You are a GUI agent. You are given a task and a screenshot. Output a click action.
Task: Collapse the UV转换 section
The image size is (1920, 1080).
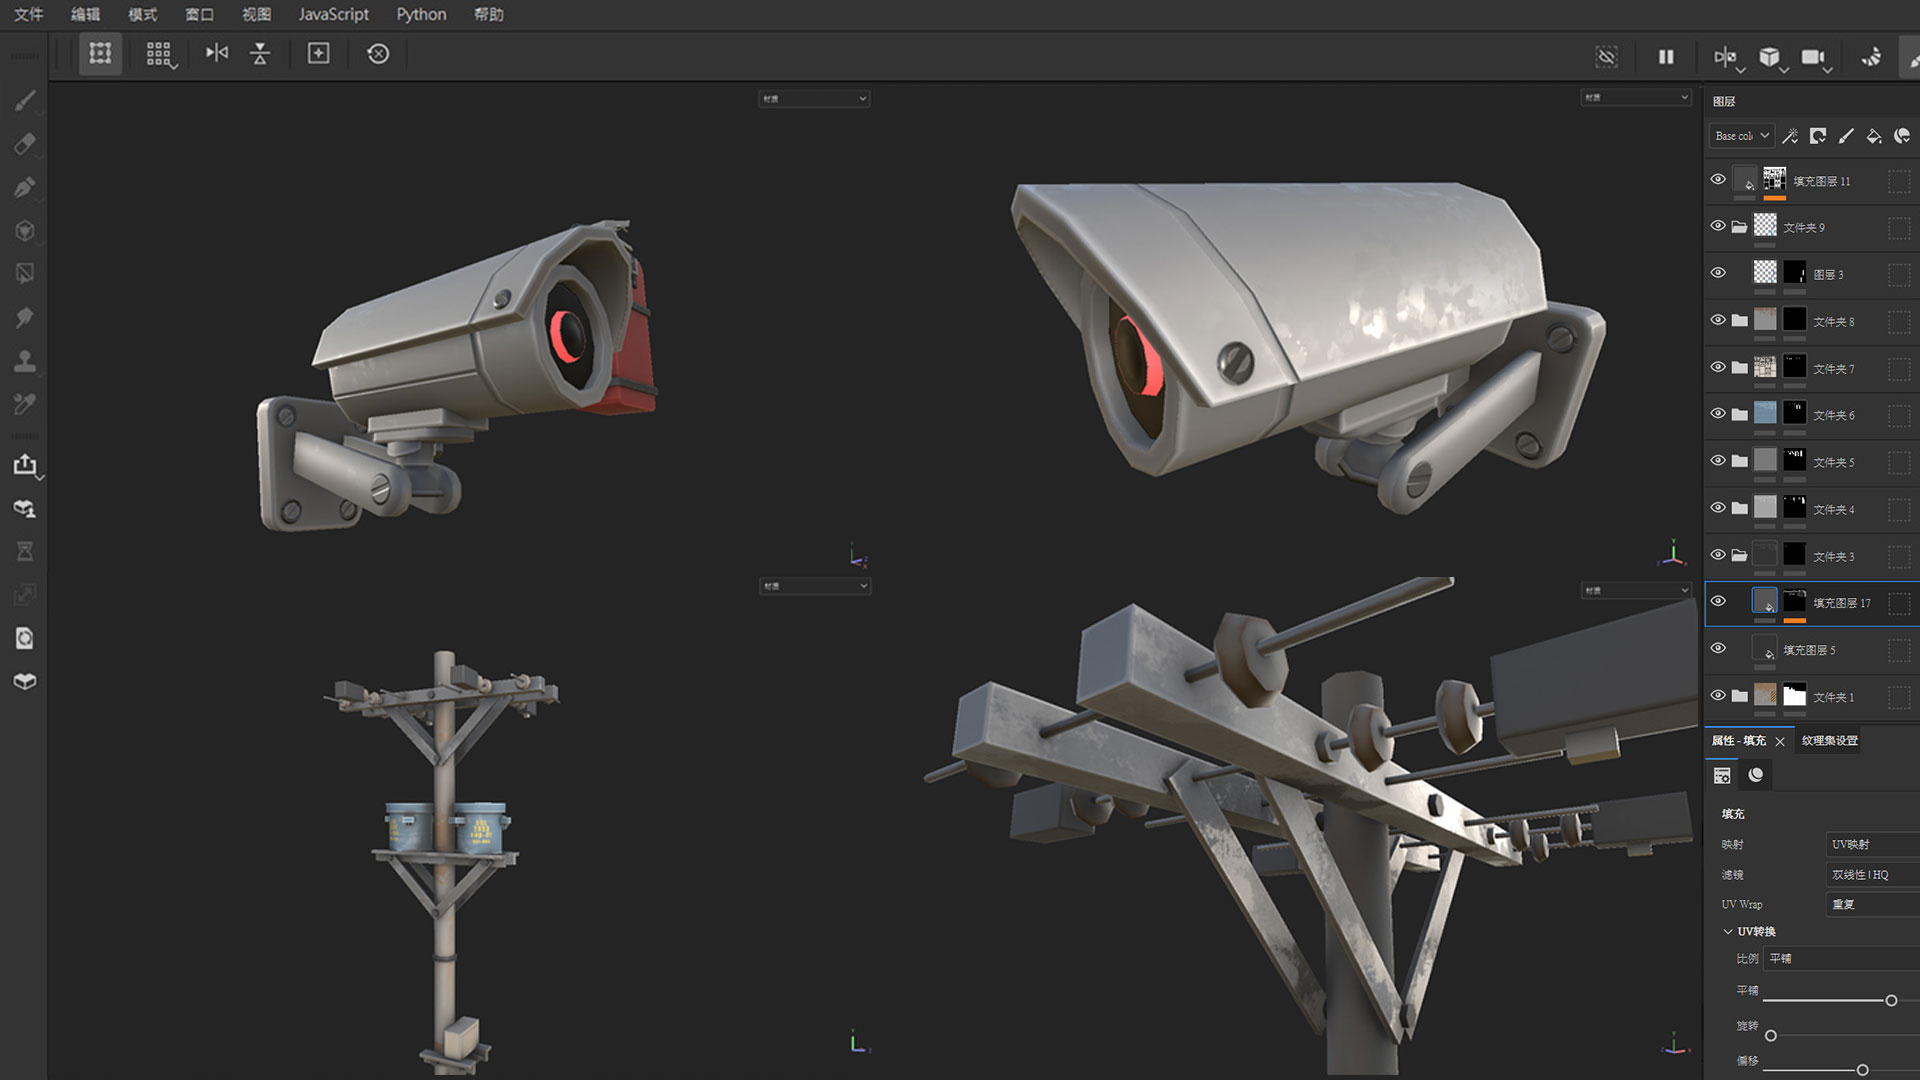[1728, 931]
